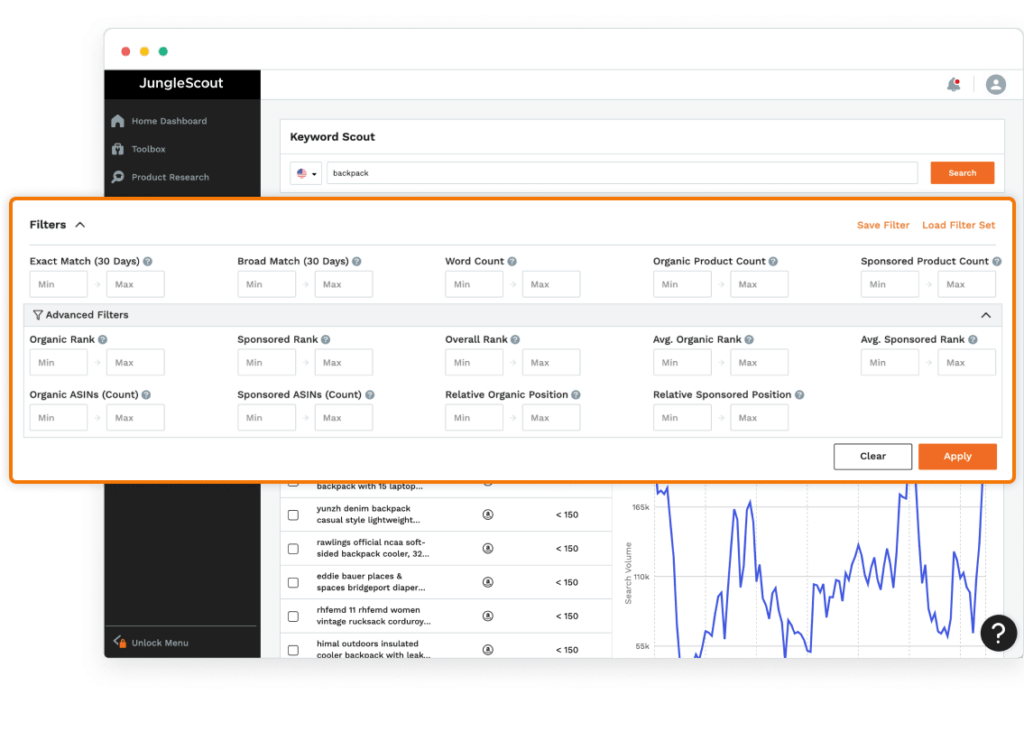Check the eddie bauer places diaper row

click(293, 582)
